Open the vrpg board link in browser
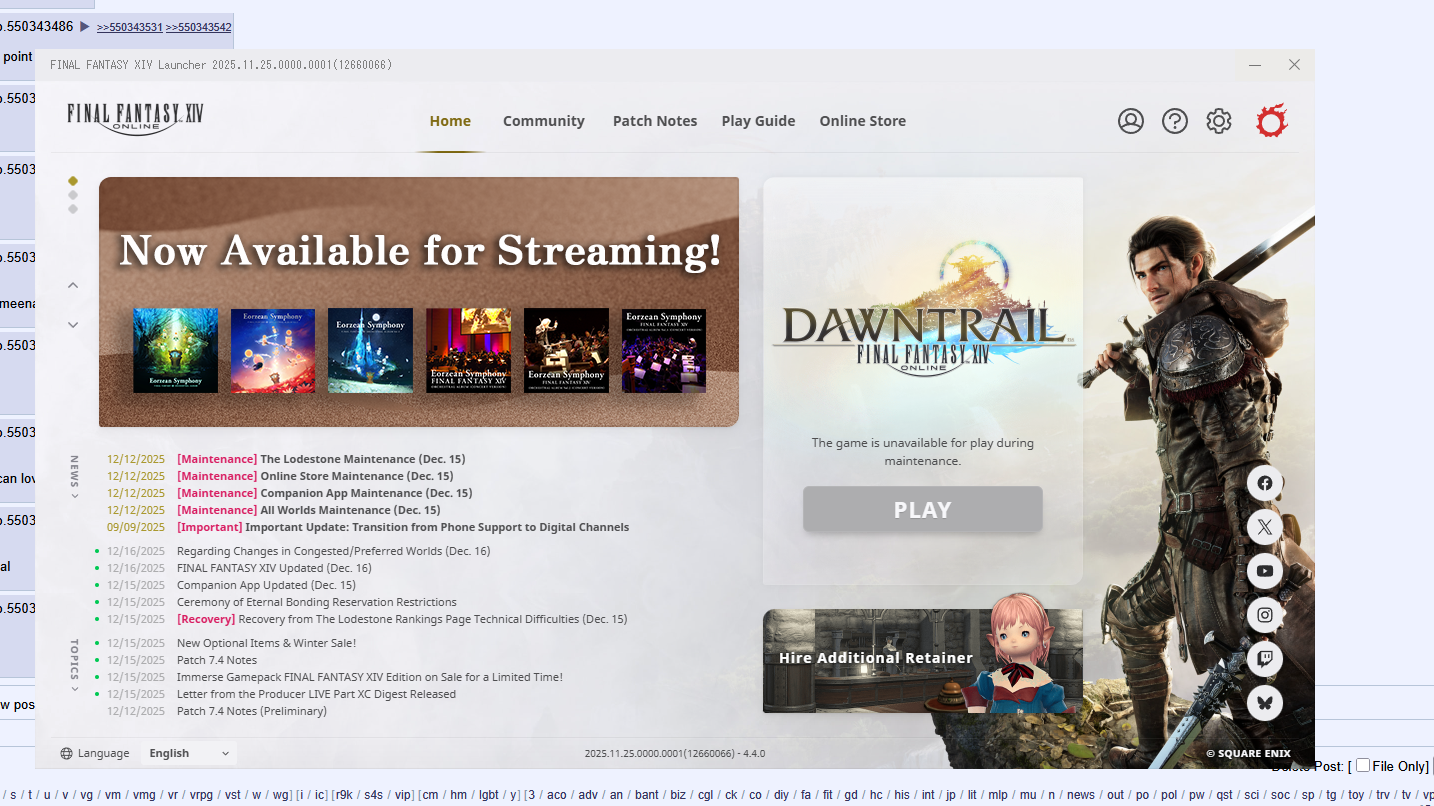The height and width of the screenshot is (806, 1434). [201, 795]
